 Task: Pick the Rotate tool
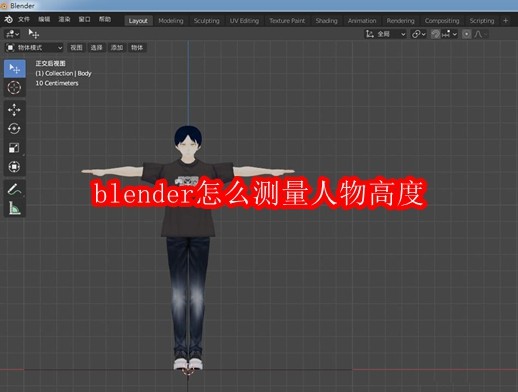tap(15, 129)
